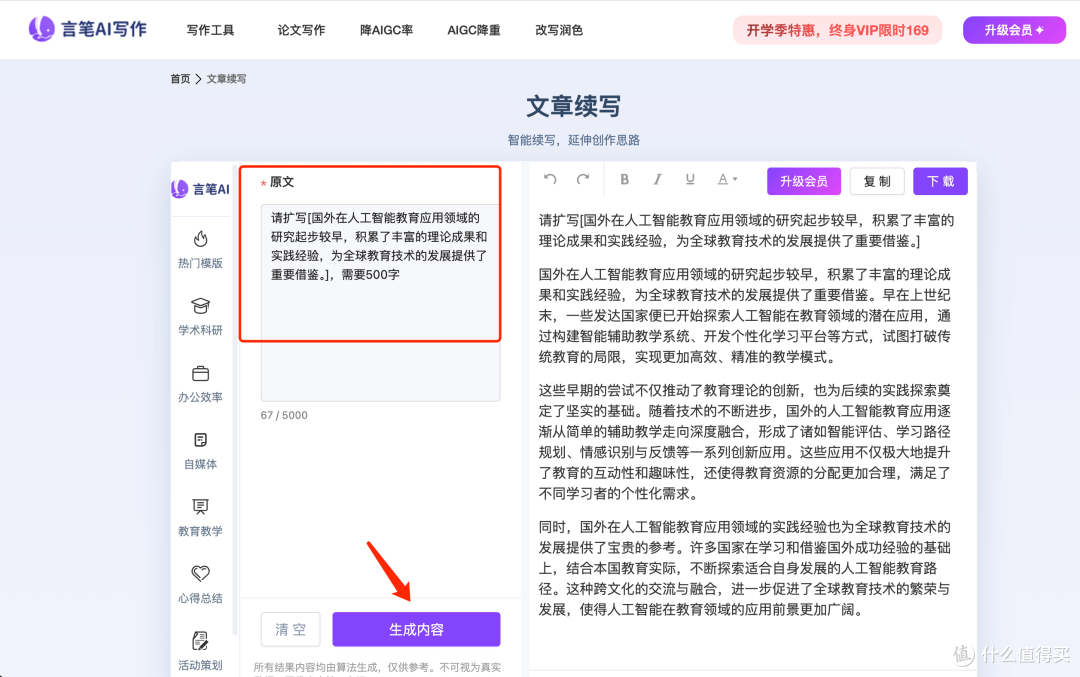Open the 改写润色 menu item
The image size is (1080, 677).
(x=559, y=30)
